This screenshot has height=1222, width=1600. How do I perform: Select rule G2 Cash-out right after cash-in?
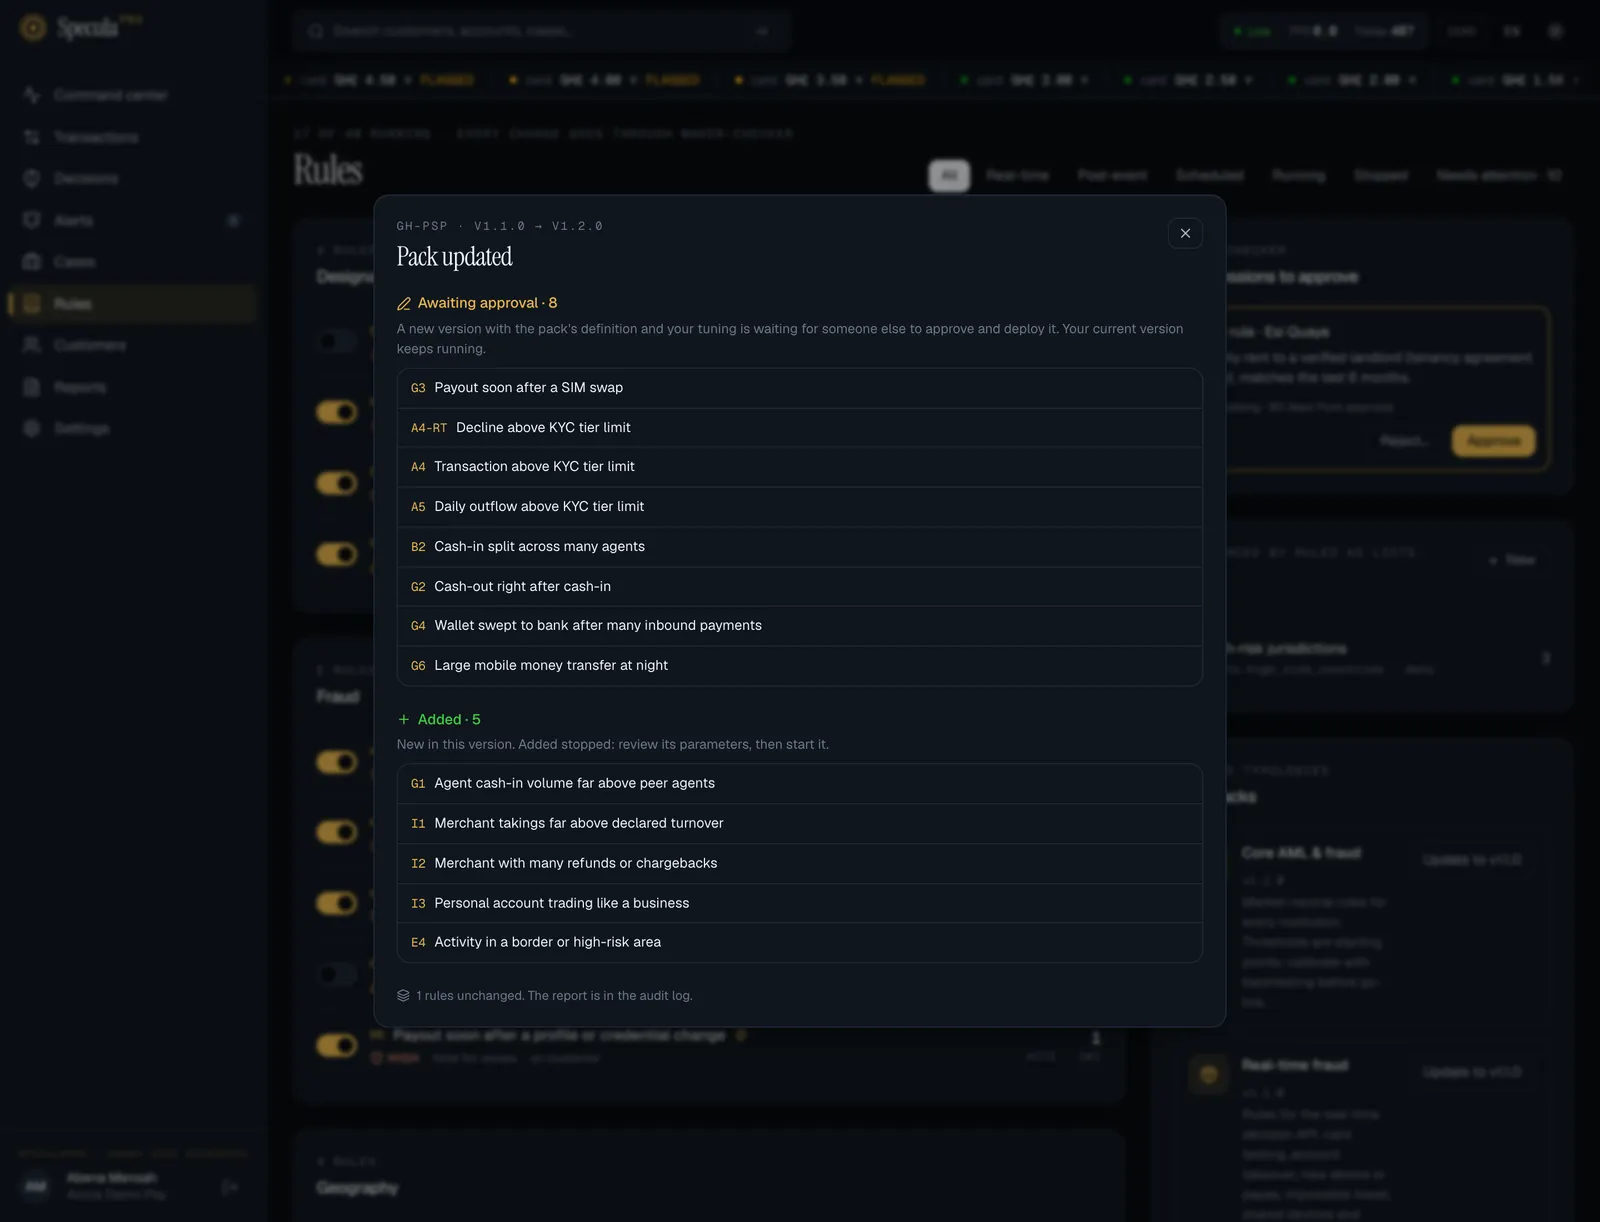pyautogui.click(x=799, y=587)
